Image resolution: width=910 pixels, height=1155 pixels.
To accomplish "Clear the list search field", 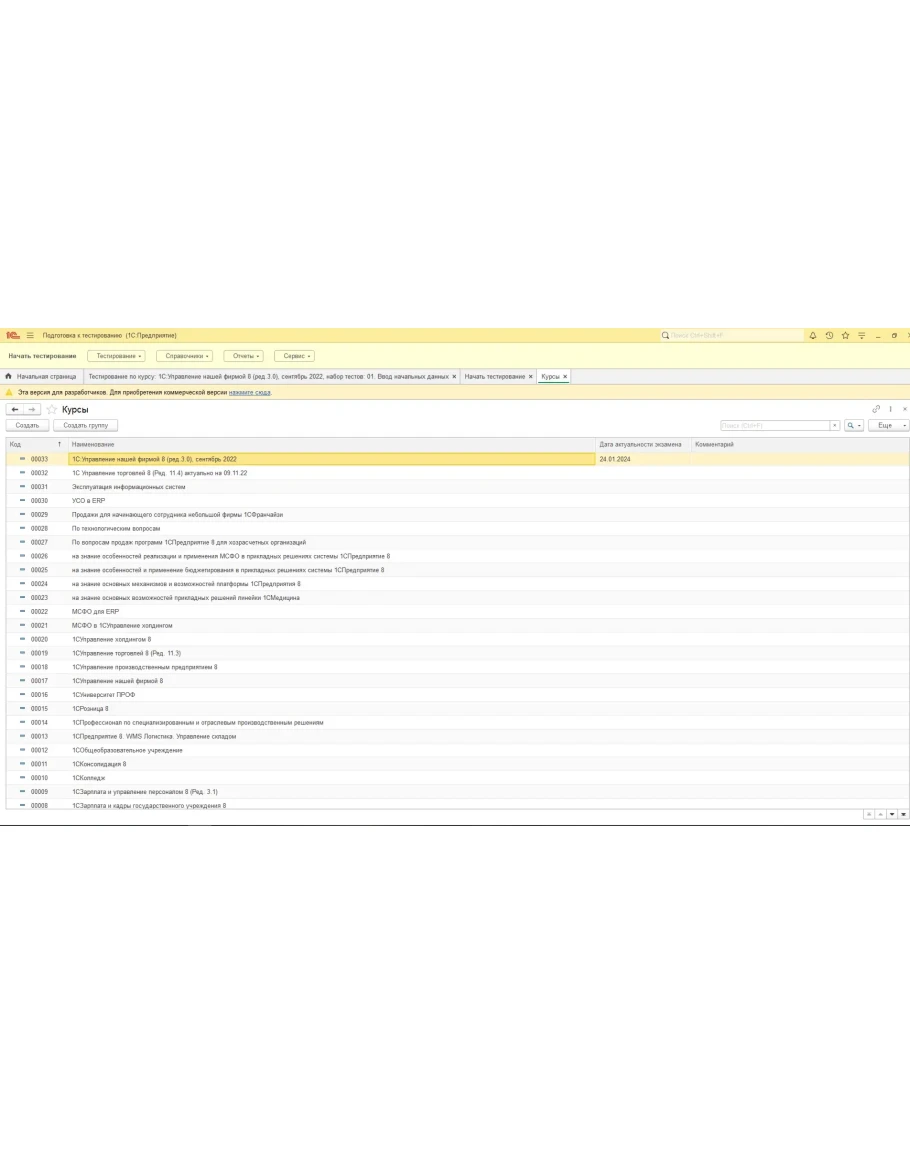I will pos(835,426).
